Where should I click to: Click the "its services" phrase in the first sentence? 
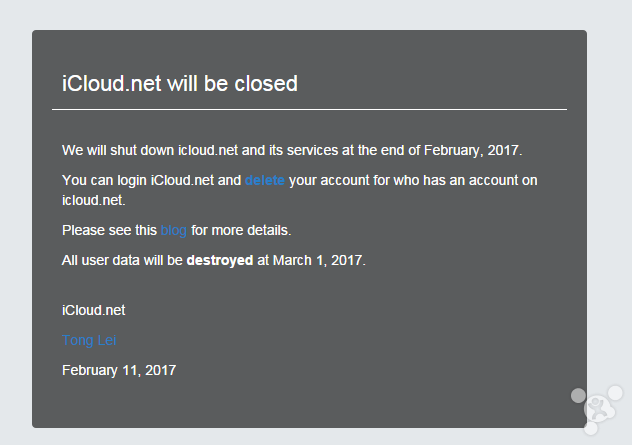click(x=305, y=151)
